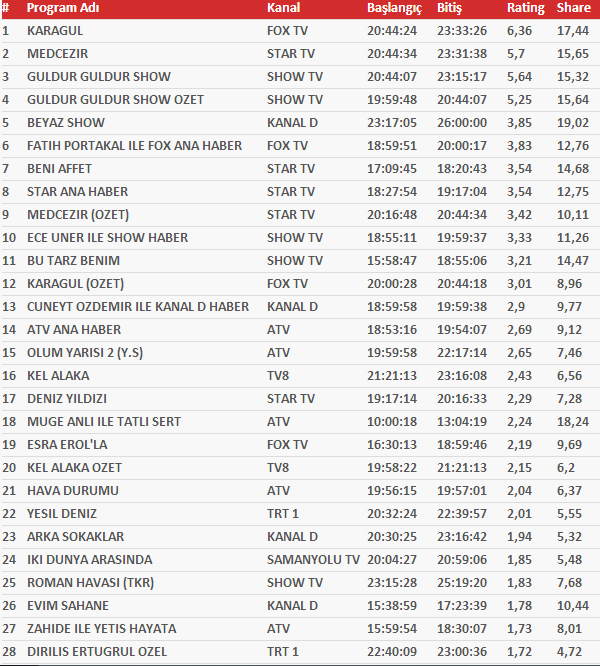The width and height of the screenshot is (600, 666).
Task: Click OLUM YARISI 2 (Y.S) title
Action: tap(85, 353)
